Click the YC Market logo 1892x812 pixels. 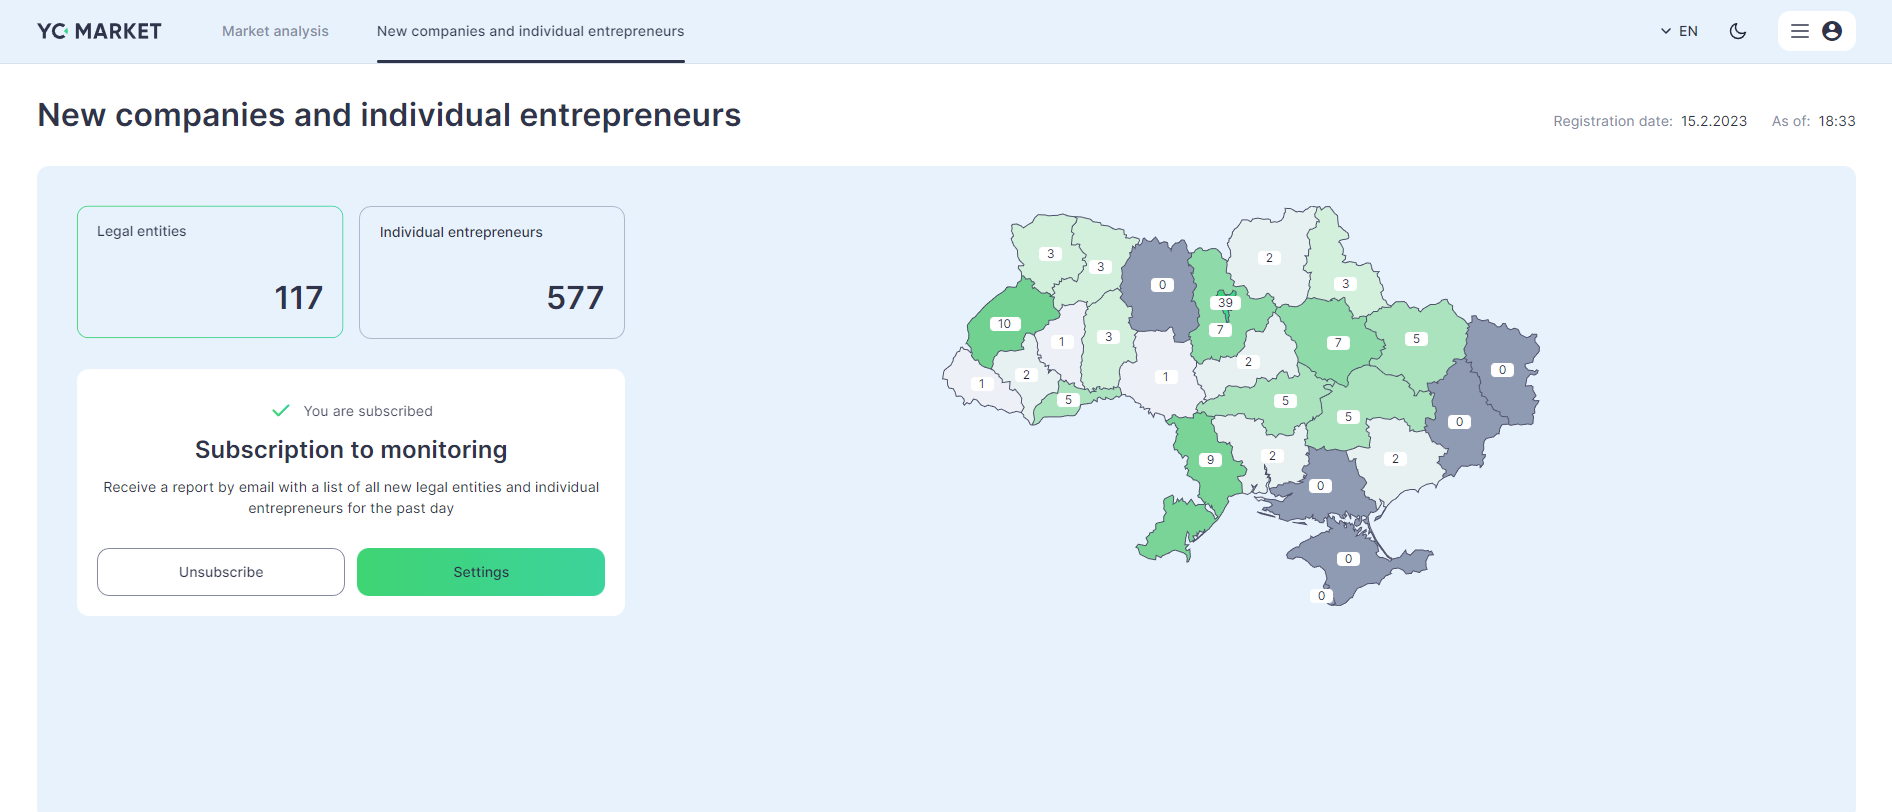tap(99, 31)
